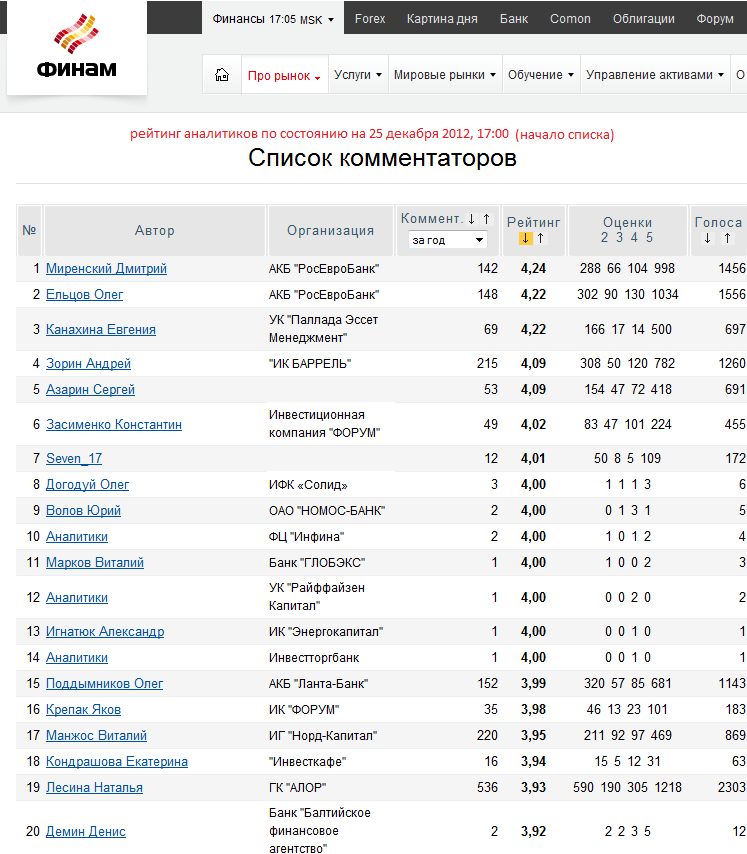747x854 pixels.
Task: Click comment count 536 for Лесина
Action: coord(487,788)
